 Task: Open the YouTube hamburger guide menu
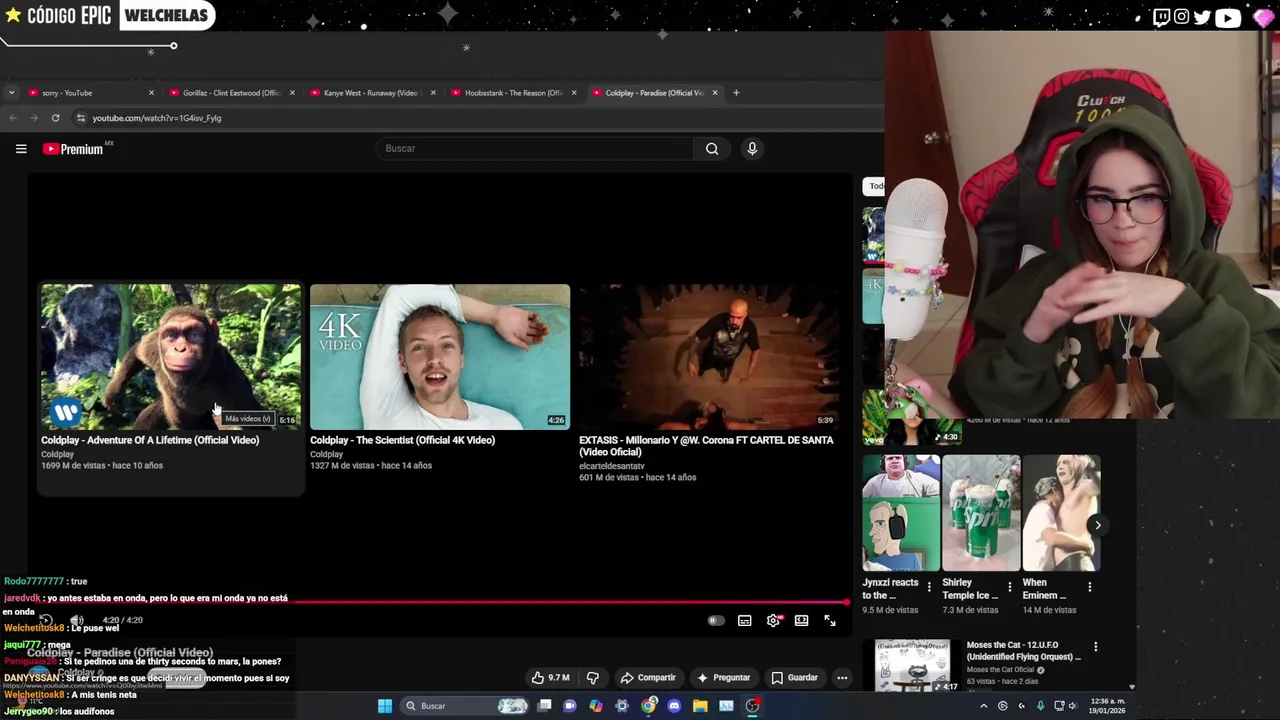21,149
